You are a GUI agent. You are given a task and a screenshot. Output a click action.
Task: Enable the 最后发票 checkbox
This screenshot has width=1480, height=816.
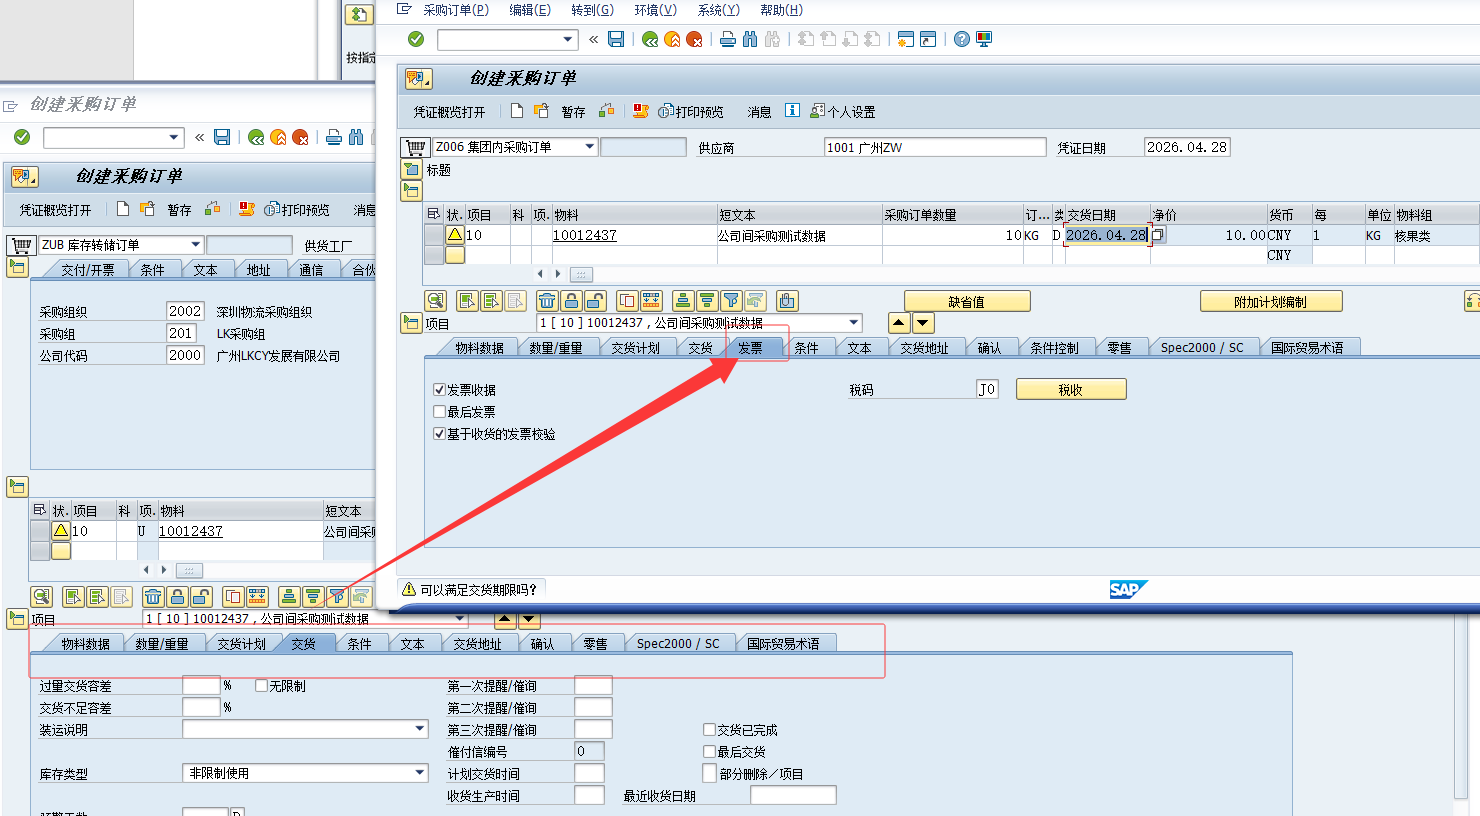click(439, 412)
